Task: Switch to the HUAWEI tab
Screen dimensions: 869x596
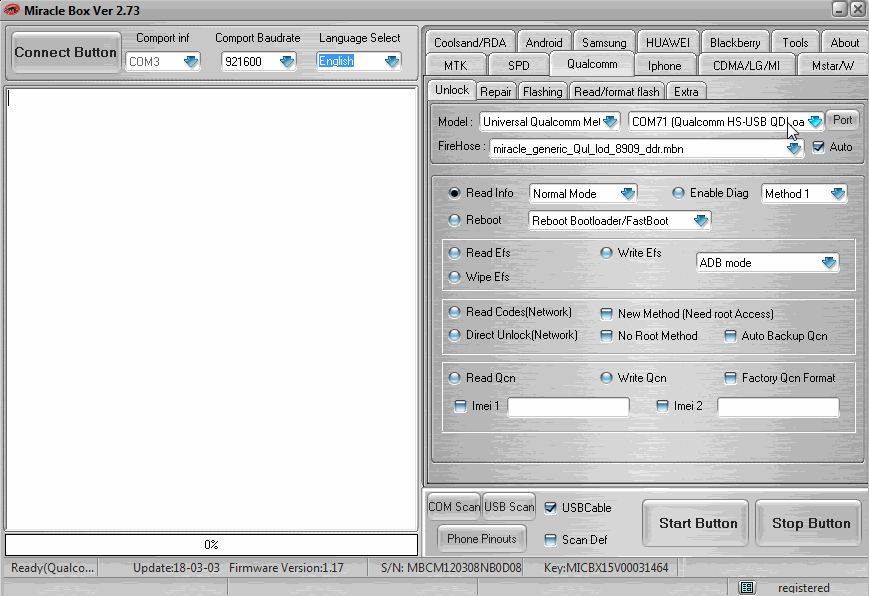Action: 668,43
